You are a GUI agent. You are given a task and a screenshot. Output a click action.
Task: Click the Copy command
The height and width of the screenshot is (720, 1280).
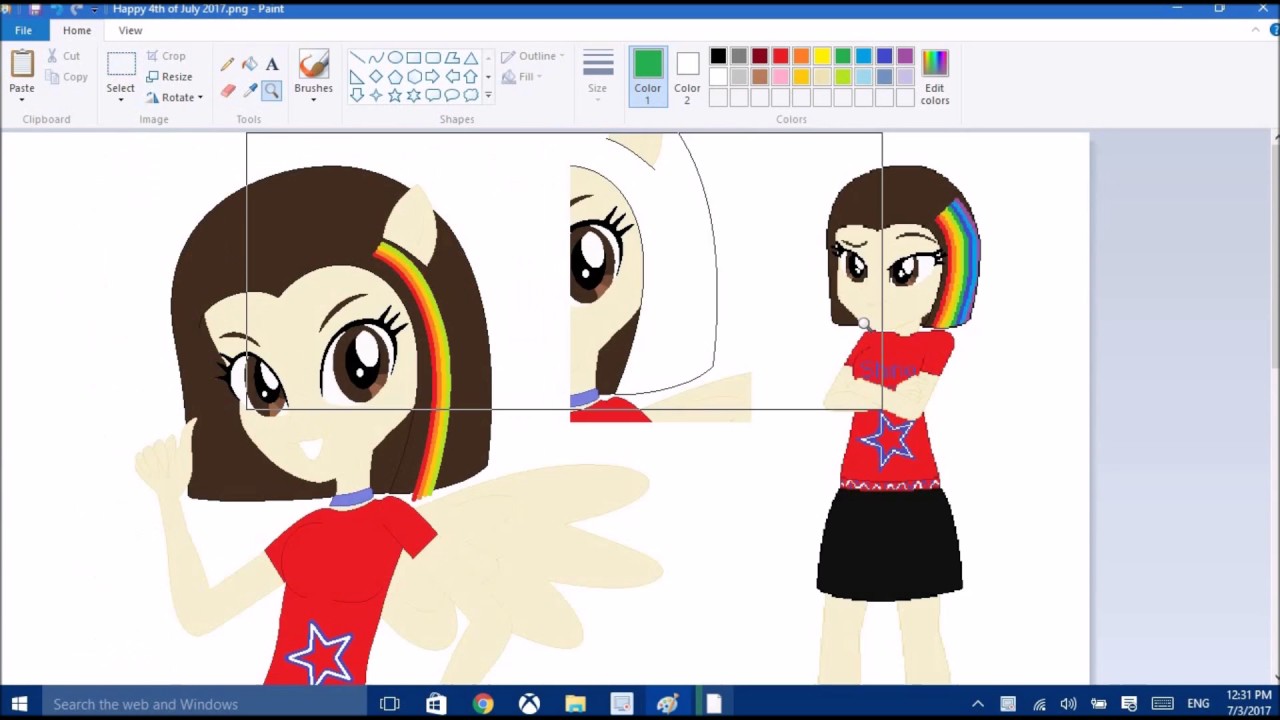coord(67,77)
